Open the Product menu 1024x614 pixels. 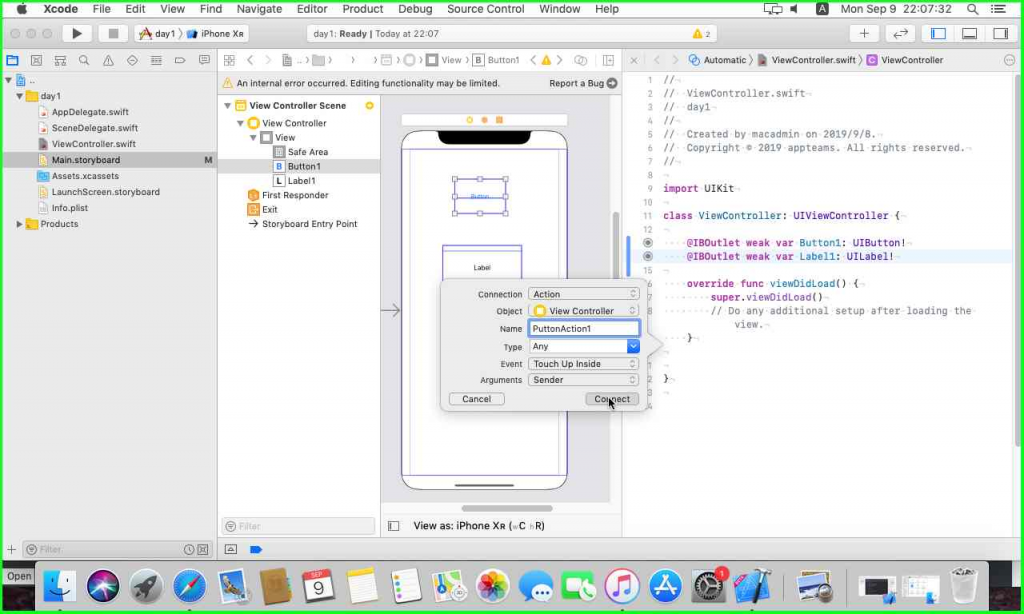pos(362,9)
